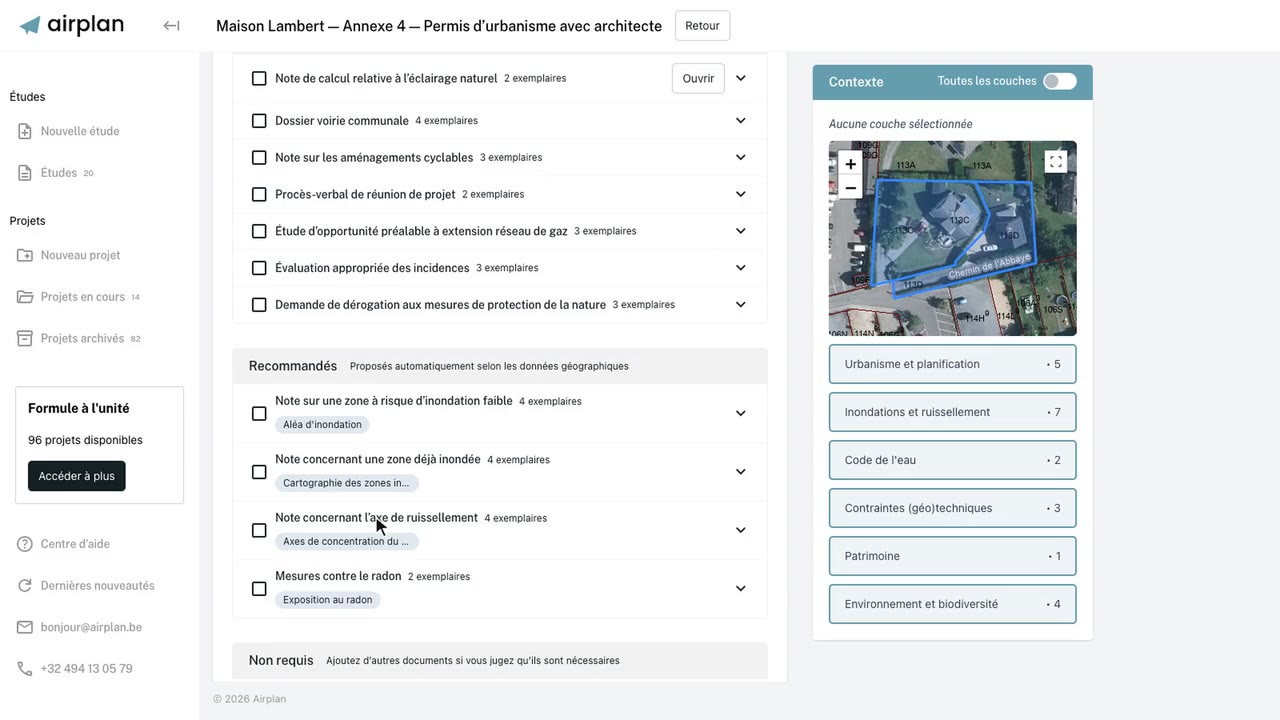Check Note sur les aménagements cyclables
1280x720 pixels.
point(259,158)
